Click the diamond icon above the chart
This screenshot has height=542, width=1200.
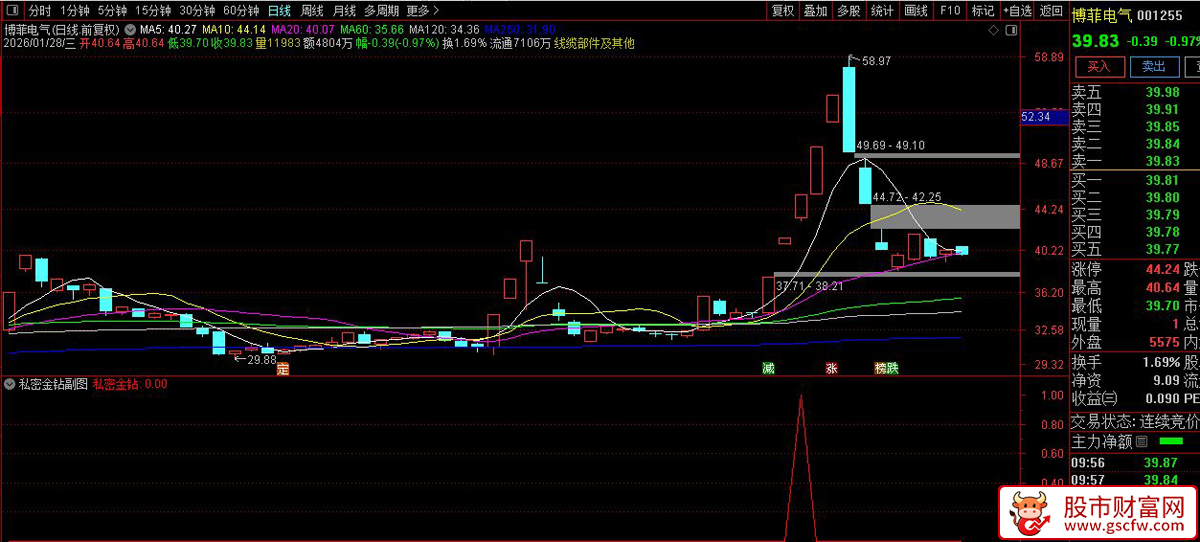(x=995, y=31)
